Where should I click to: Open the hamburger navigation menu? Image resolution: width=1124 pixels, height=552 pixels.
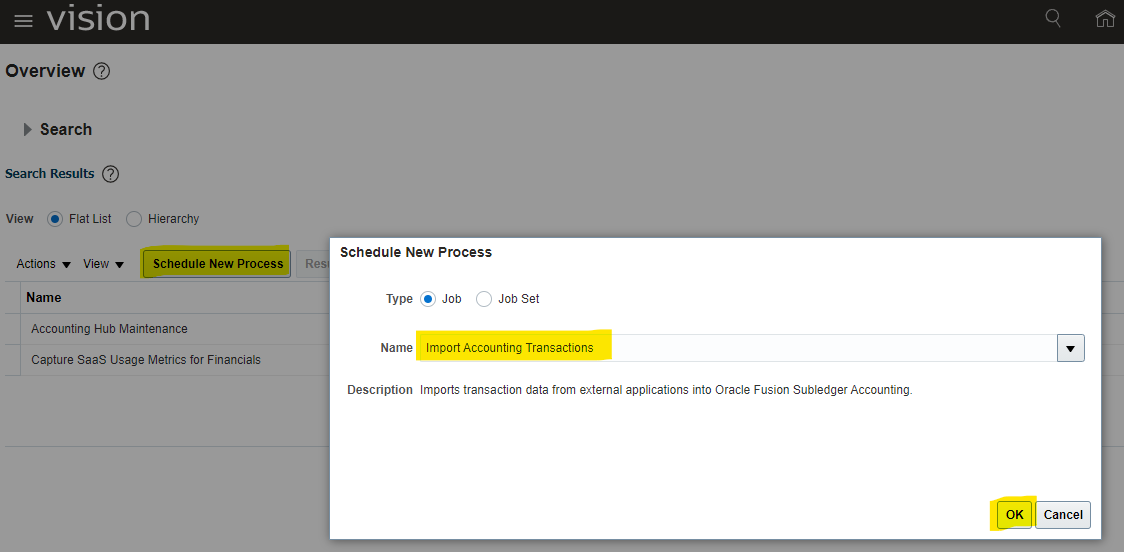pyautogui.click(x=23, y=21)
